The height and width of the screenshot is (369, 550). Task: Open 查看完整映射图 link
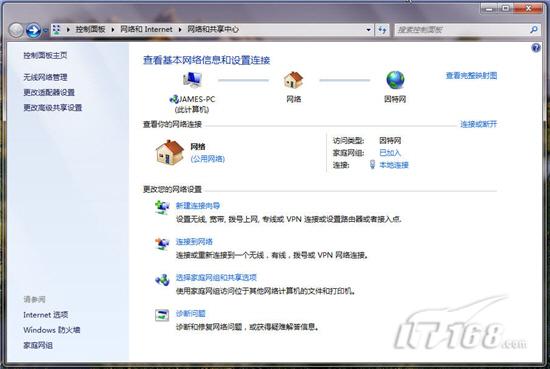pos(471,75)
